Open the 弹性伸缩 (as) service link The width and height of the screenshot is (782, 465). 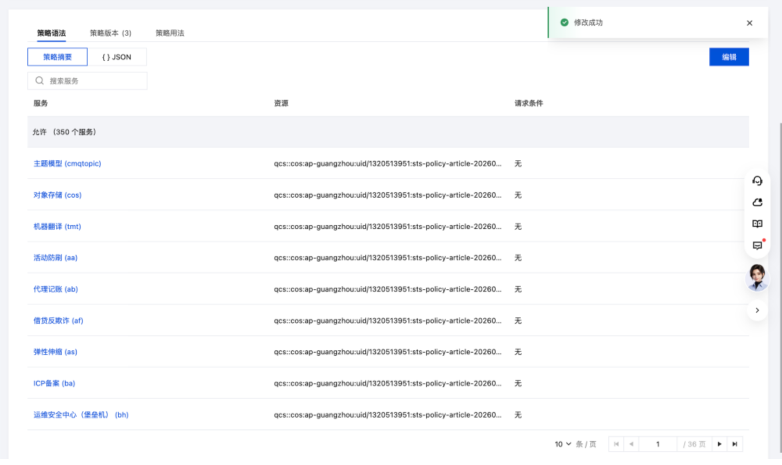(x=55, y=352)
